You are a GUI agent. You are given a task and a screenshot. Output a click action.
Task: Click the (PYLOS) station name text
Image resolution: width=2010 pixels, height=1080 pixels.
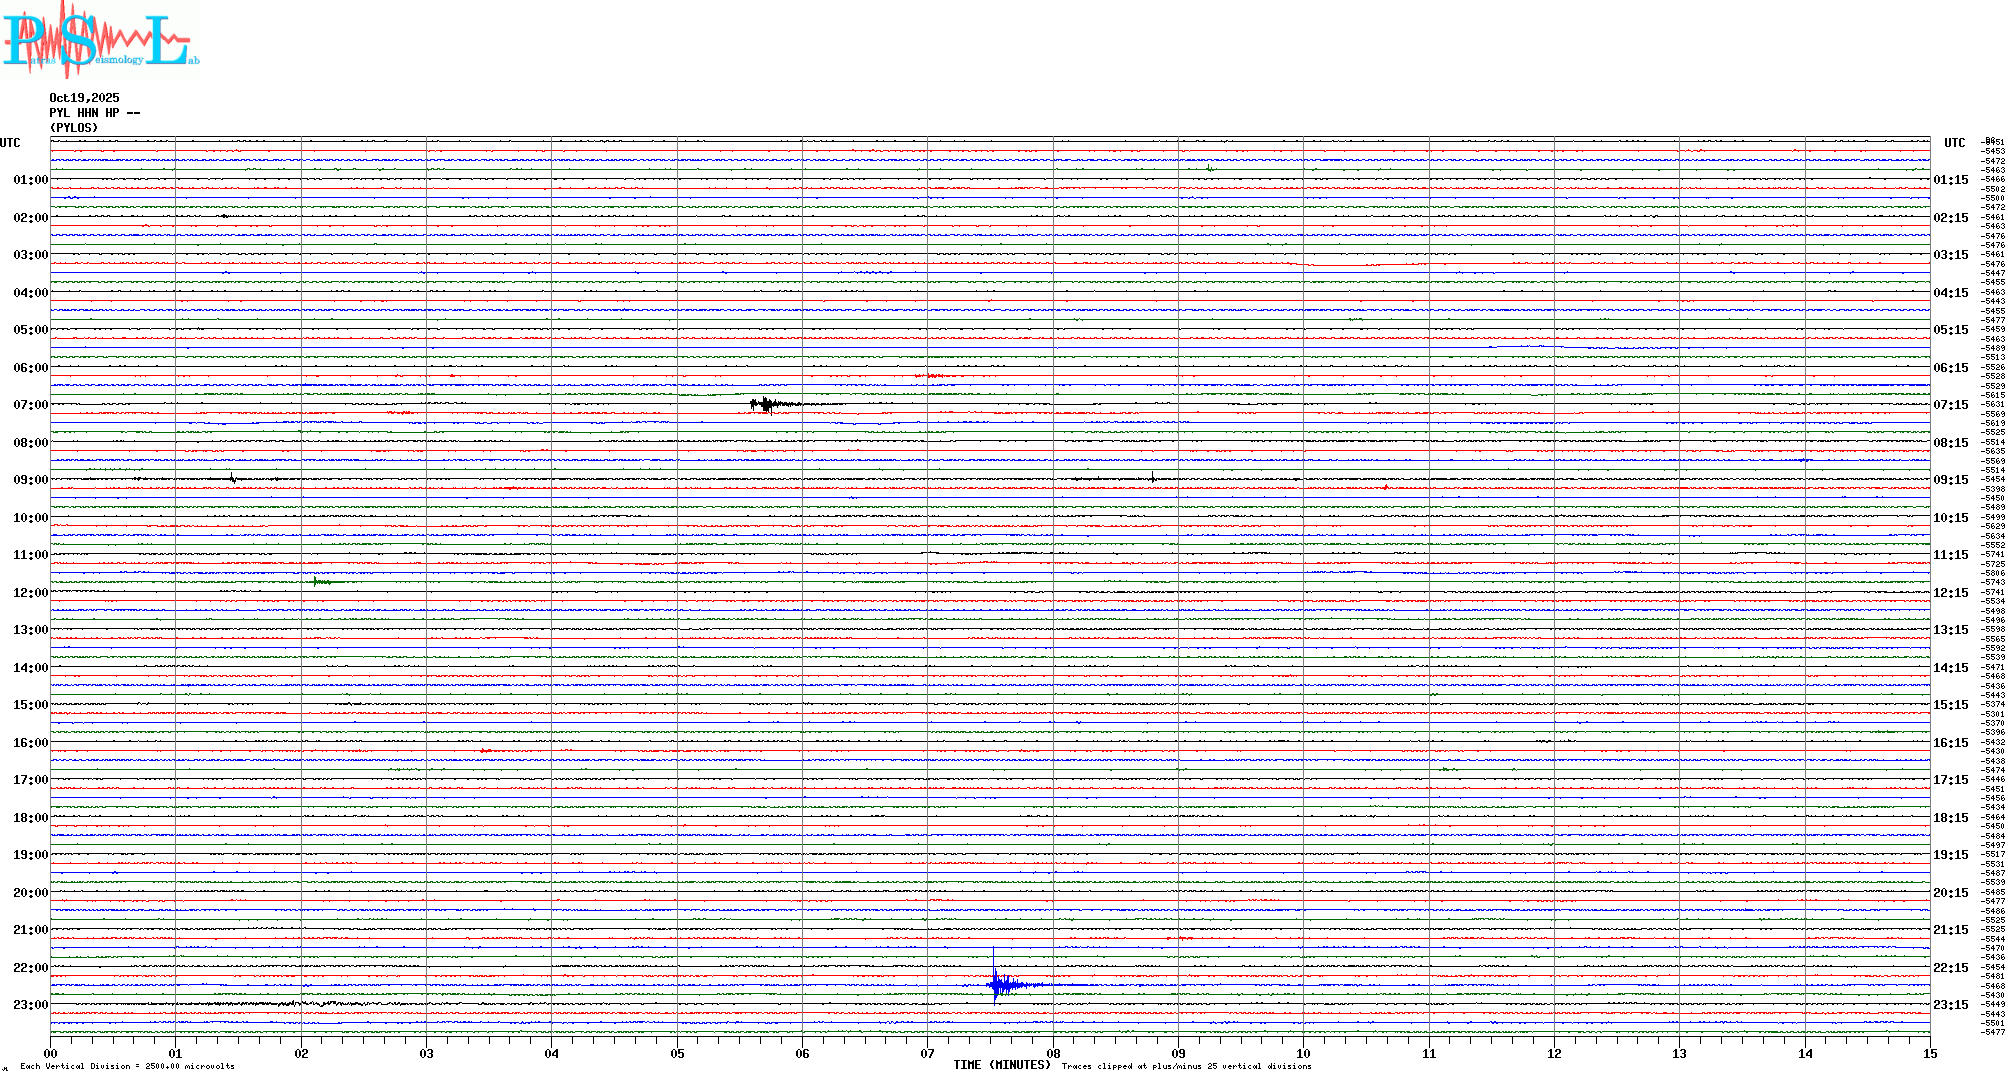coord(74,128)
